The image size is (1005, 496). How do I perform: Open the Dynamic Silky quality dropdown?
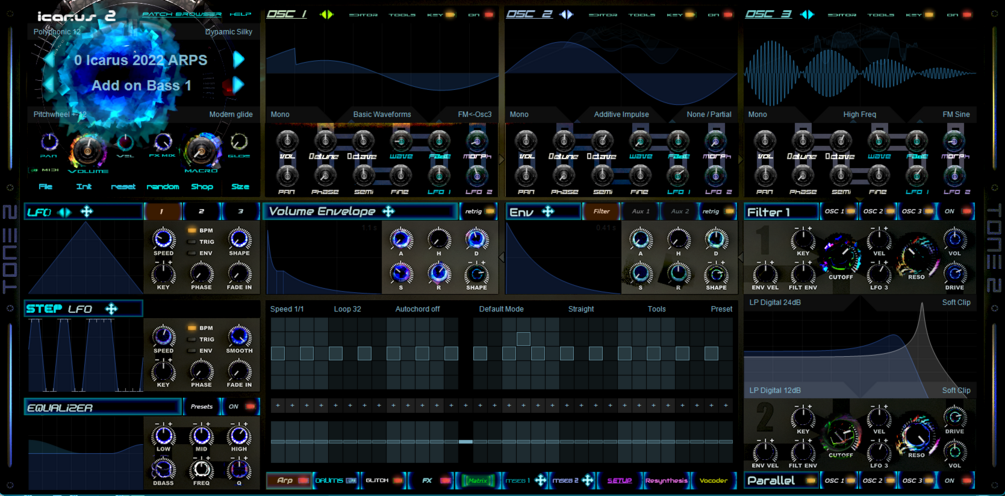(229, 31)
